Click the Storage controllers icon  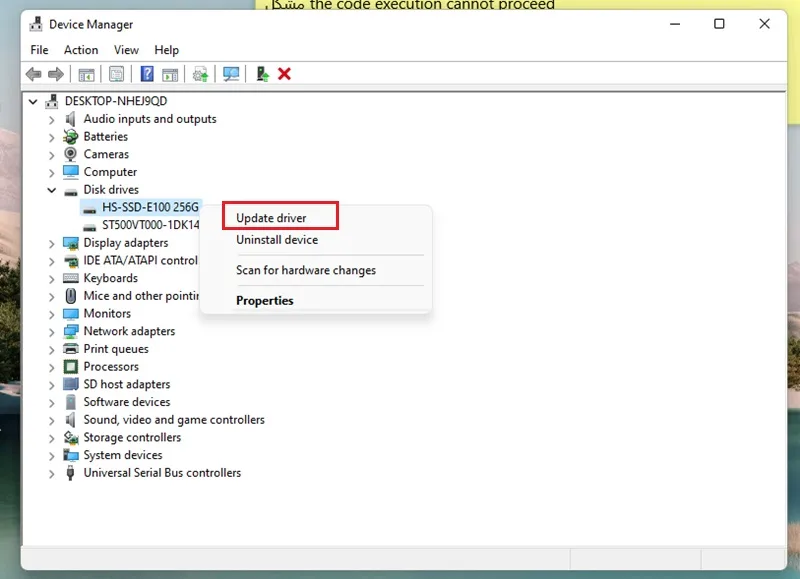(70, 438)
